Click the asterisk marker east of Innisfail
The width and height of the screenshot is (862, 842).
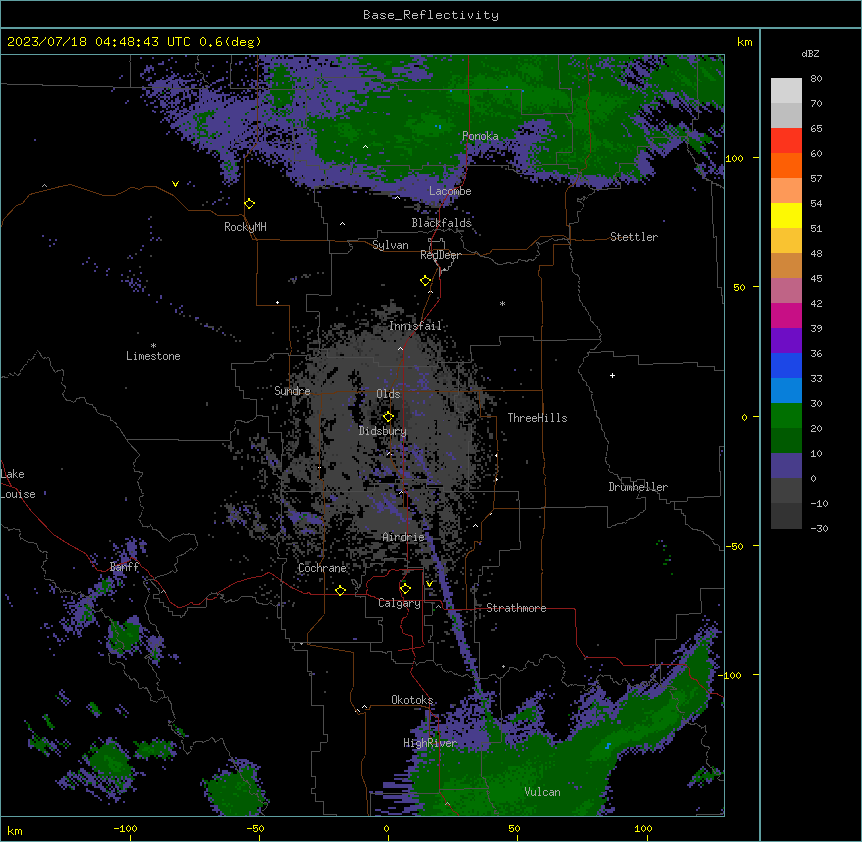(x=502, y=303)
